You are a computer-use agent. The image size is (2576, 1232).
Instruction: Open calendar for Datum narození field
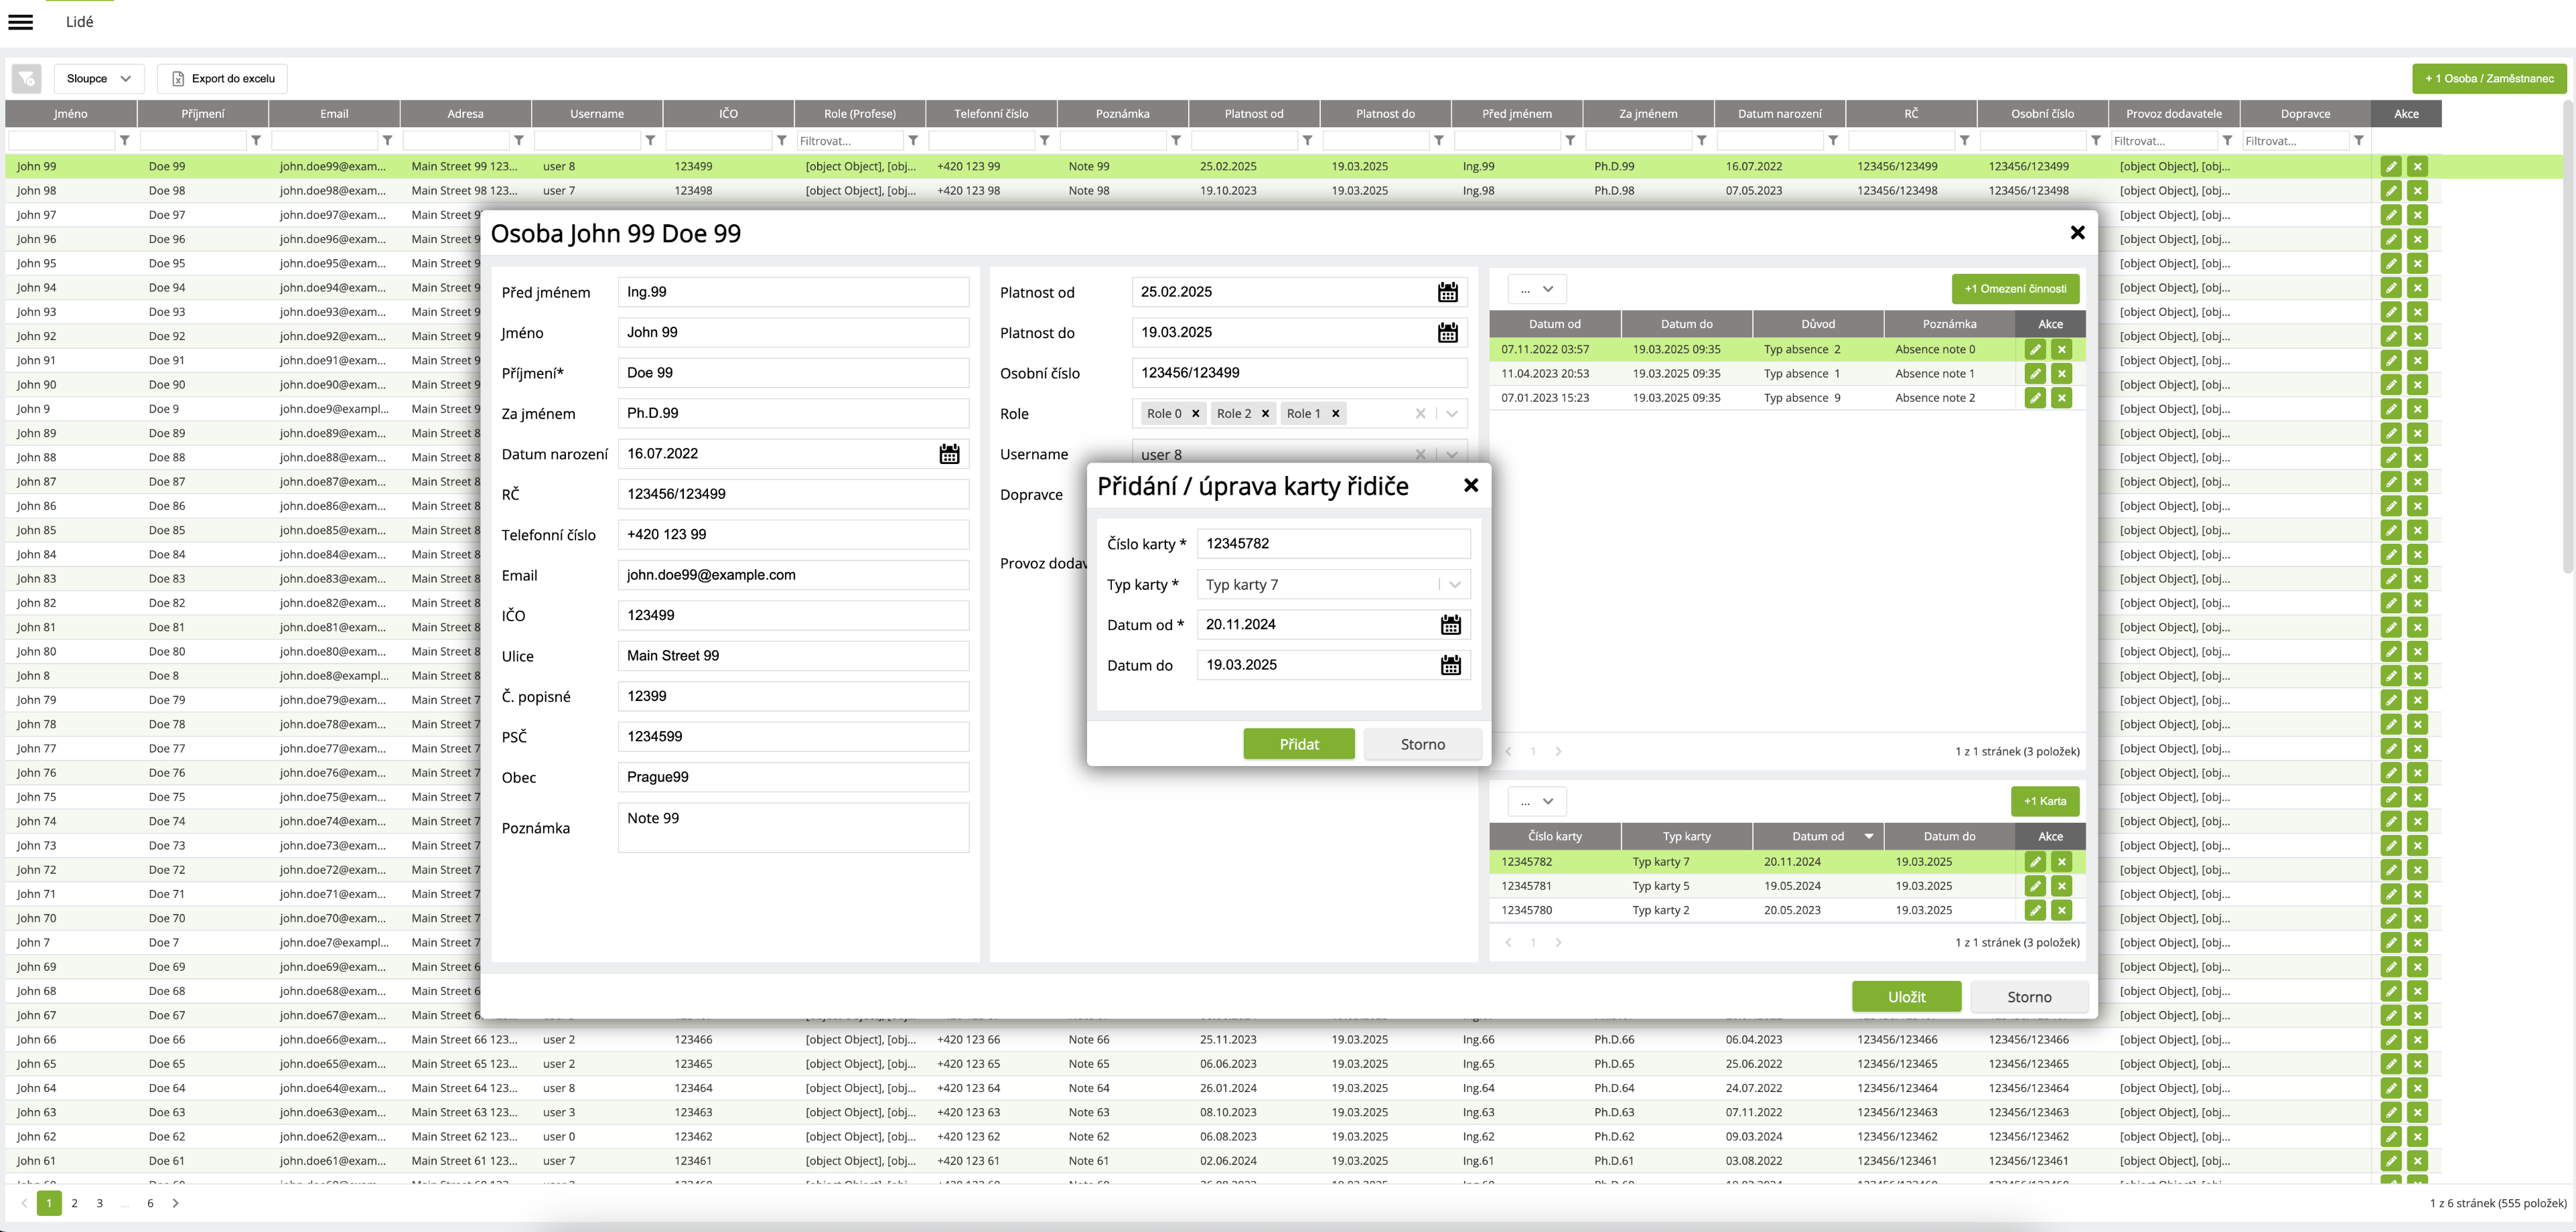coord(949,454)
